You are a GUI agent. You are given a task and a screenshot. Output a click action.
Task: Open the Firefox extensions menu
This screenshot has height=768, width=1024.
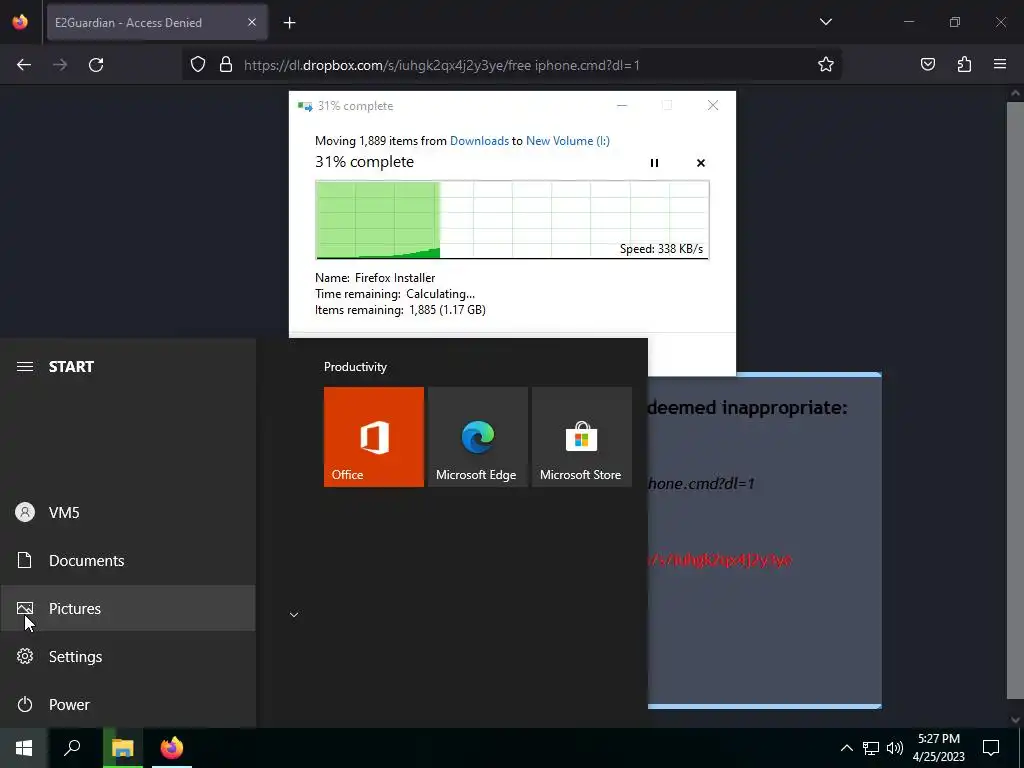coord(964,64)
